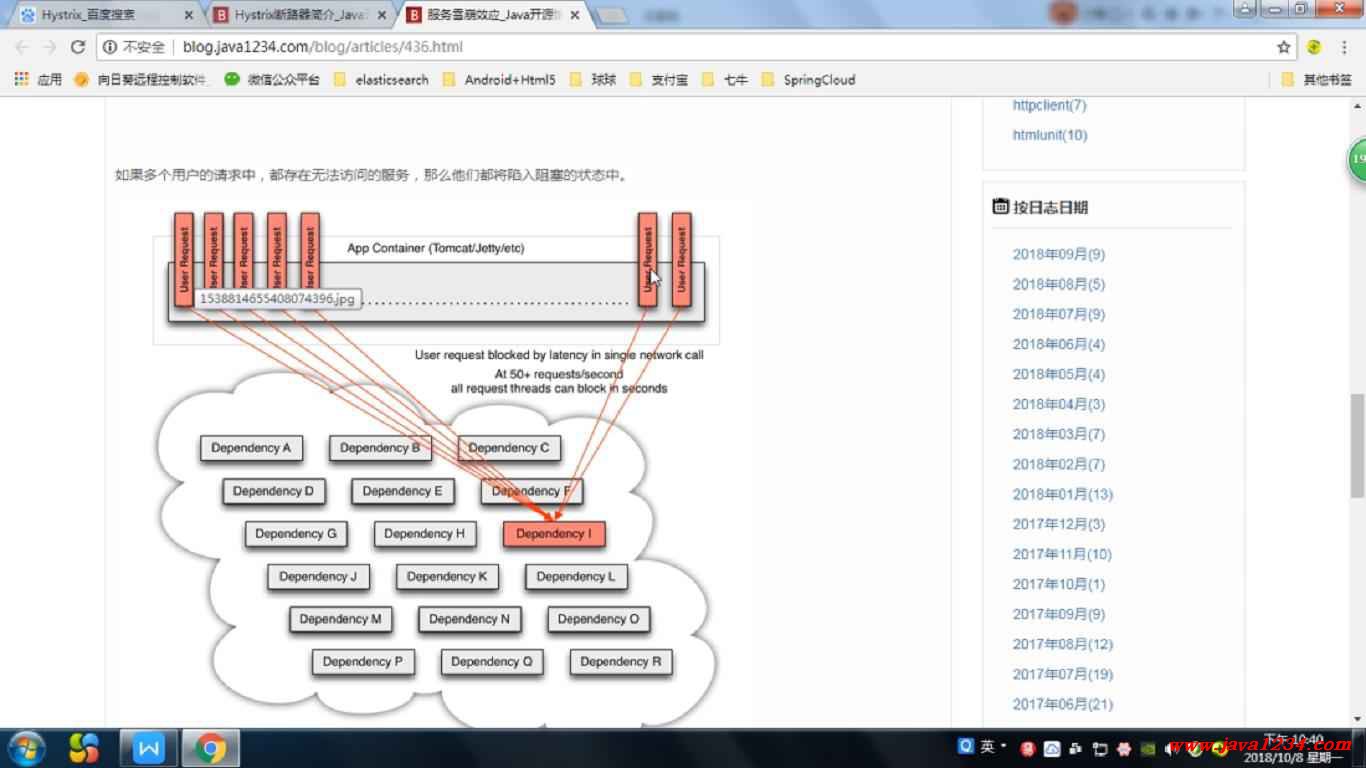Open the 2017年12月(3) archive
Viewport: 1366px width, 768px height.
(x=1059, y=524)
